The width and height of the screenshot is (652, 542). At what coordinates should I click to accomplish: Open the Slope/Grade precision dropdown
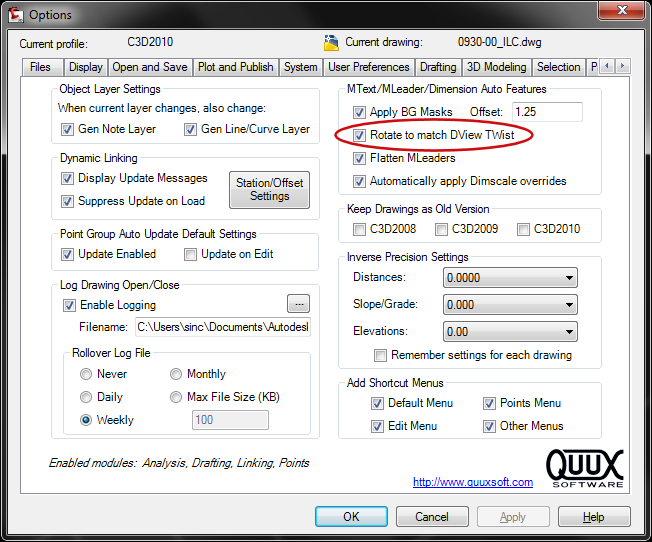510,305
